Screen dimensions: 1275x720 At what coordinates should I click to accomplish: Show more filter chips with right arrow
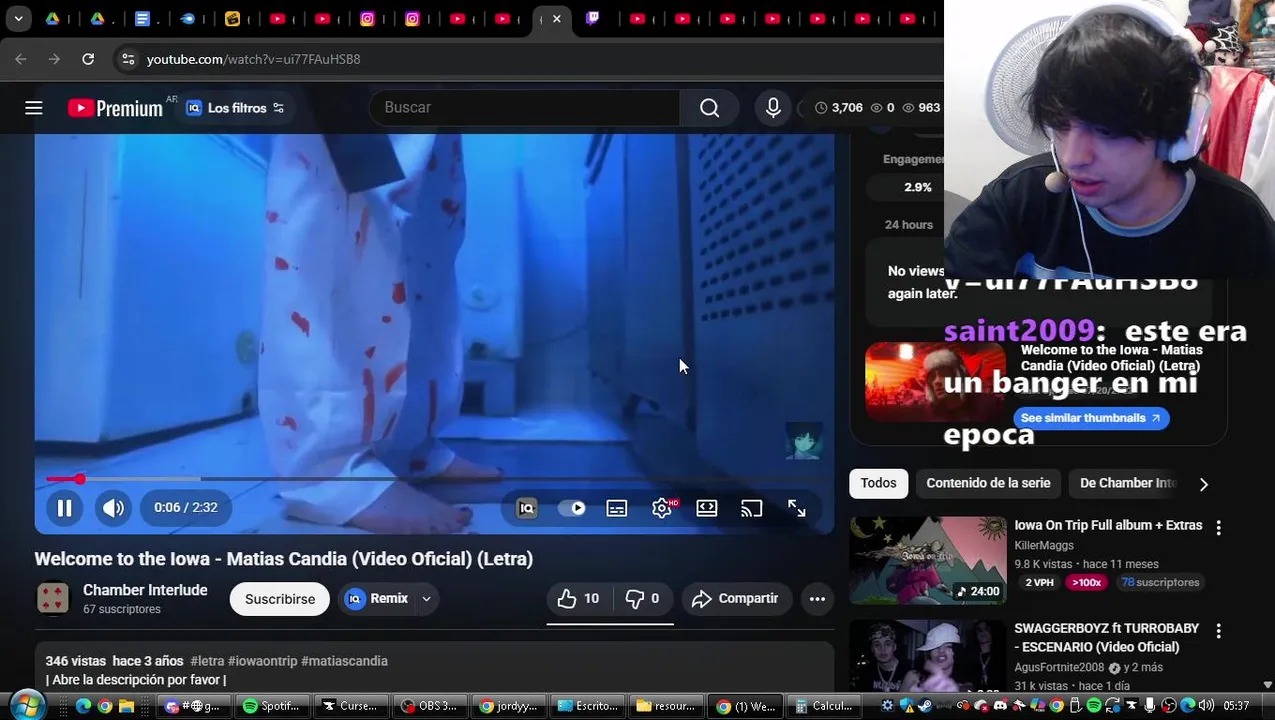pyautogui.click(x=1204, y=484)
